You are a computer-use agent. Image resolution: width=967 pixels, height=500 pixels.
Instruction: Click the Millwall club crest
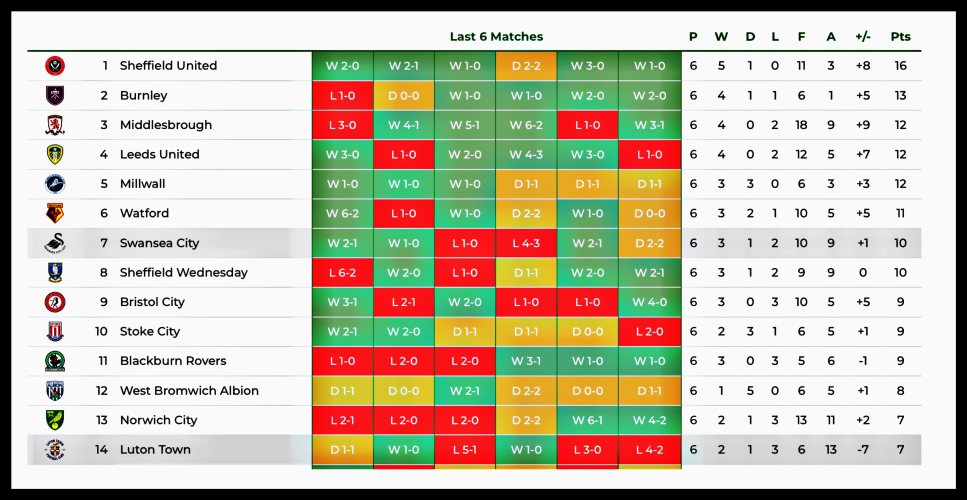[55, 184]
